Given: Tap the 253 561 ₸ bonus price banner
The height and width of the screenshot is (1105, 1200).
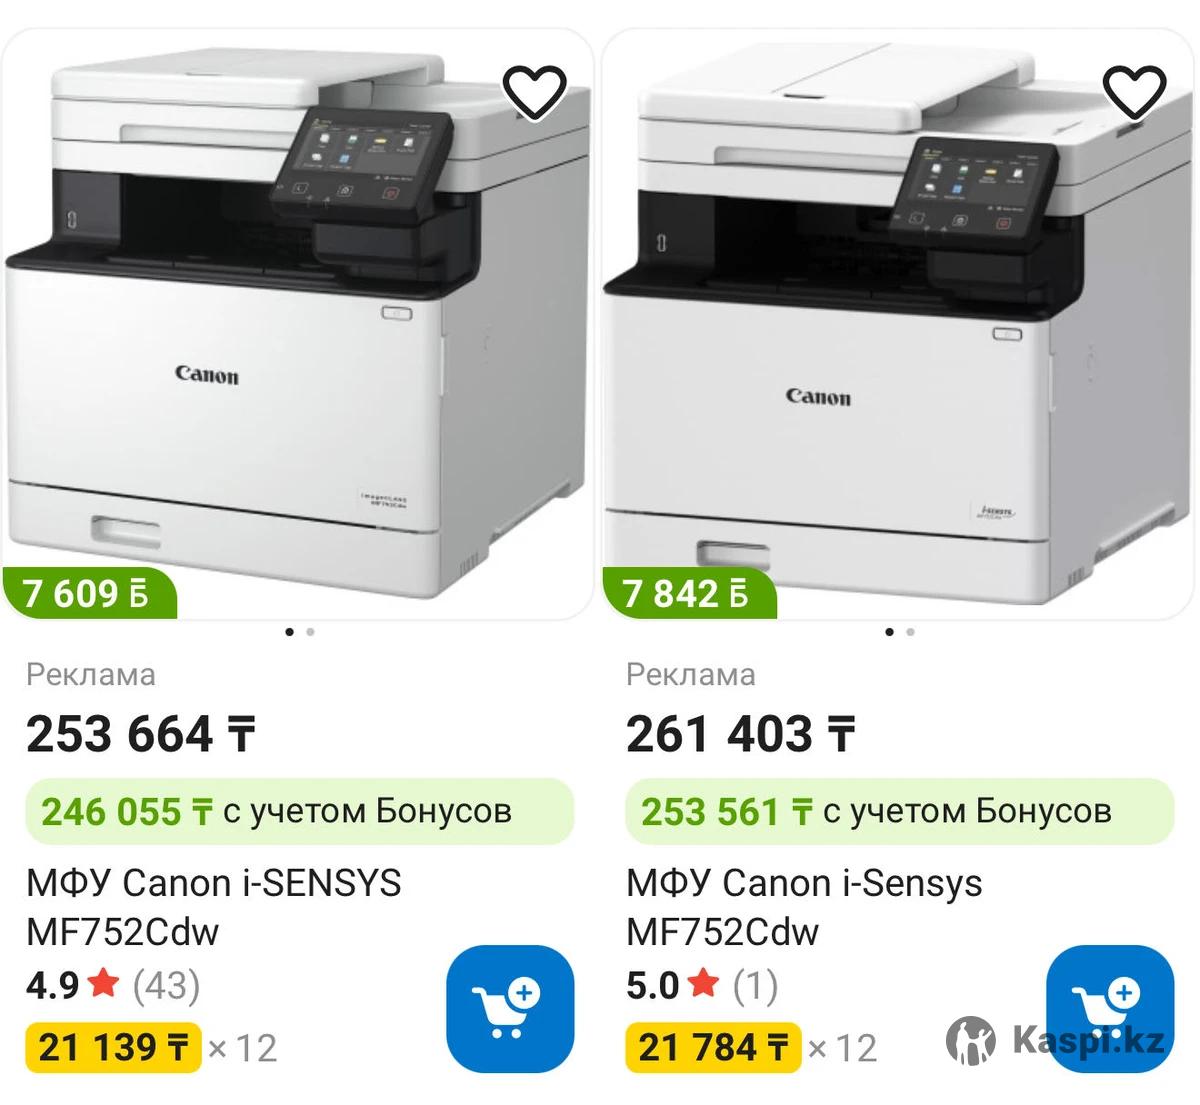Looking at the screenshot, I should [900, 811].
